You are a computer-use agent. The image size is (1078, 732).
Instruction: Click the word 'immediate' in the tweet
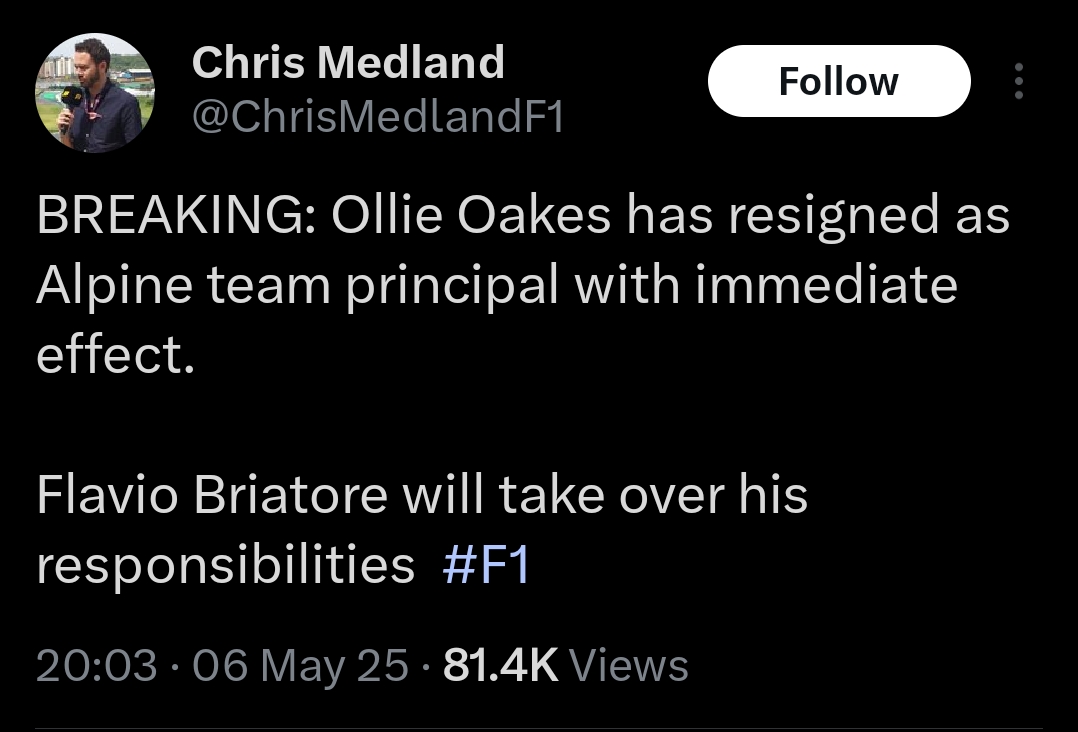[x=826, y=287]
